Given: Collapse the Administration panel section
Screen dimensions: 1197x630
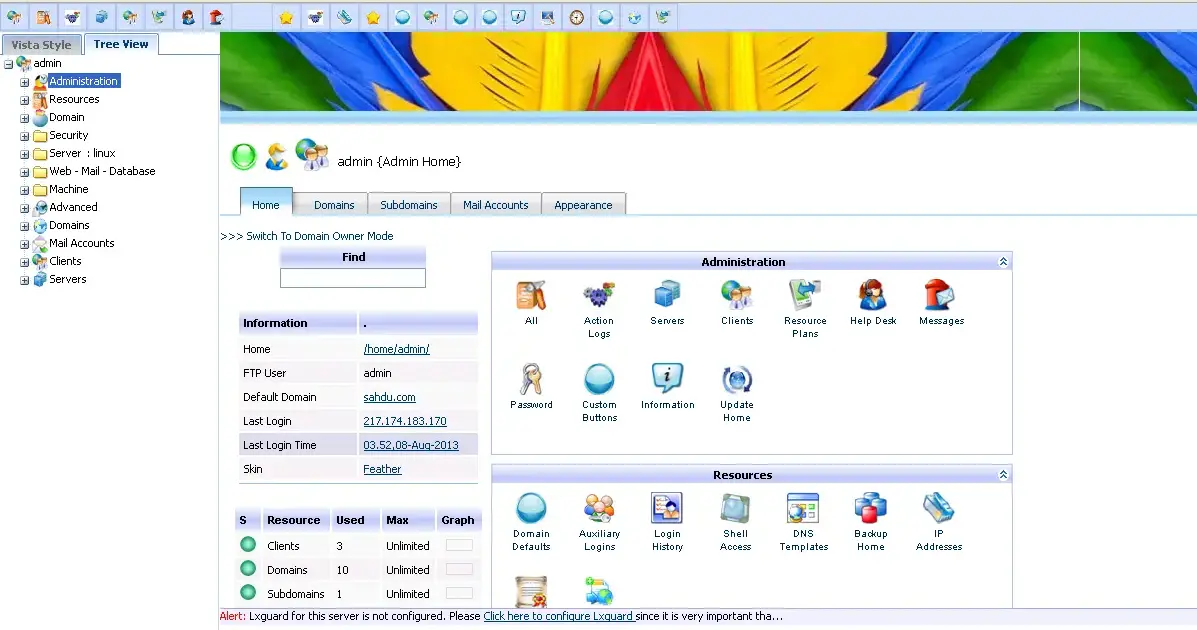Looking at the screenshot, I should point(1003,262).
